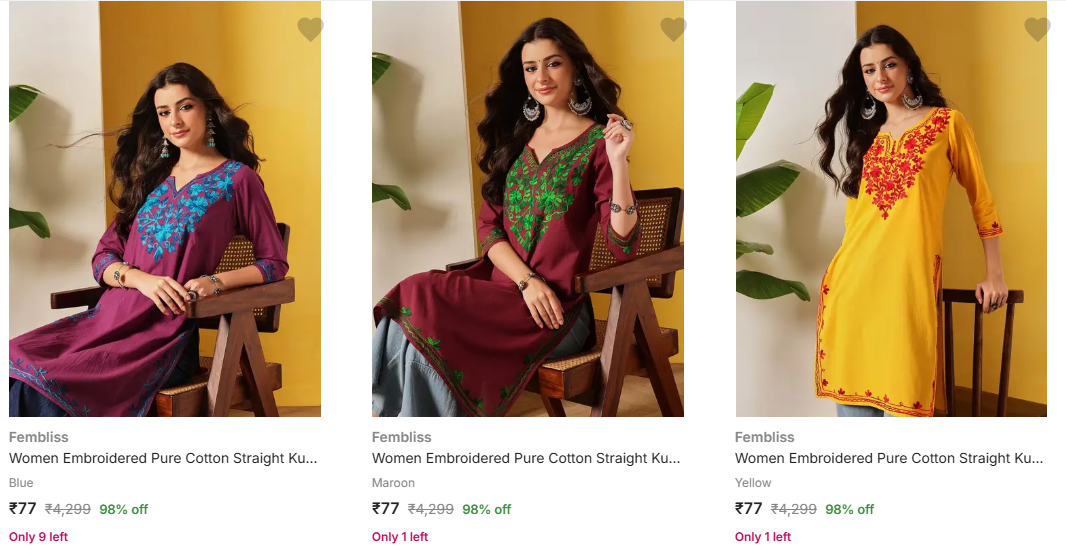Click the 98% off text on Maroon kurta

[486, 510]
